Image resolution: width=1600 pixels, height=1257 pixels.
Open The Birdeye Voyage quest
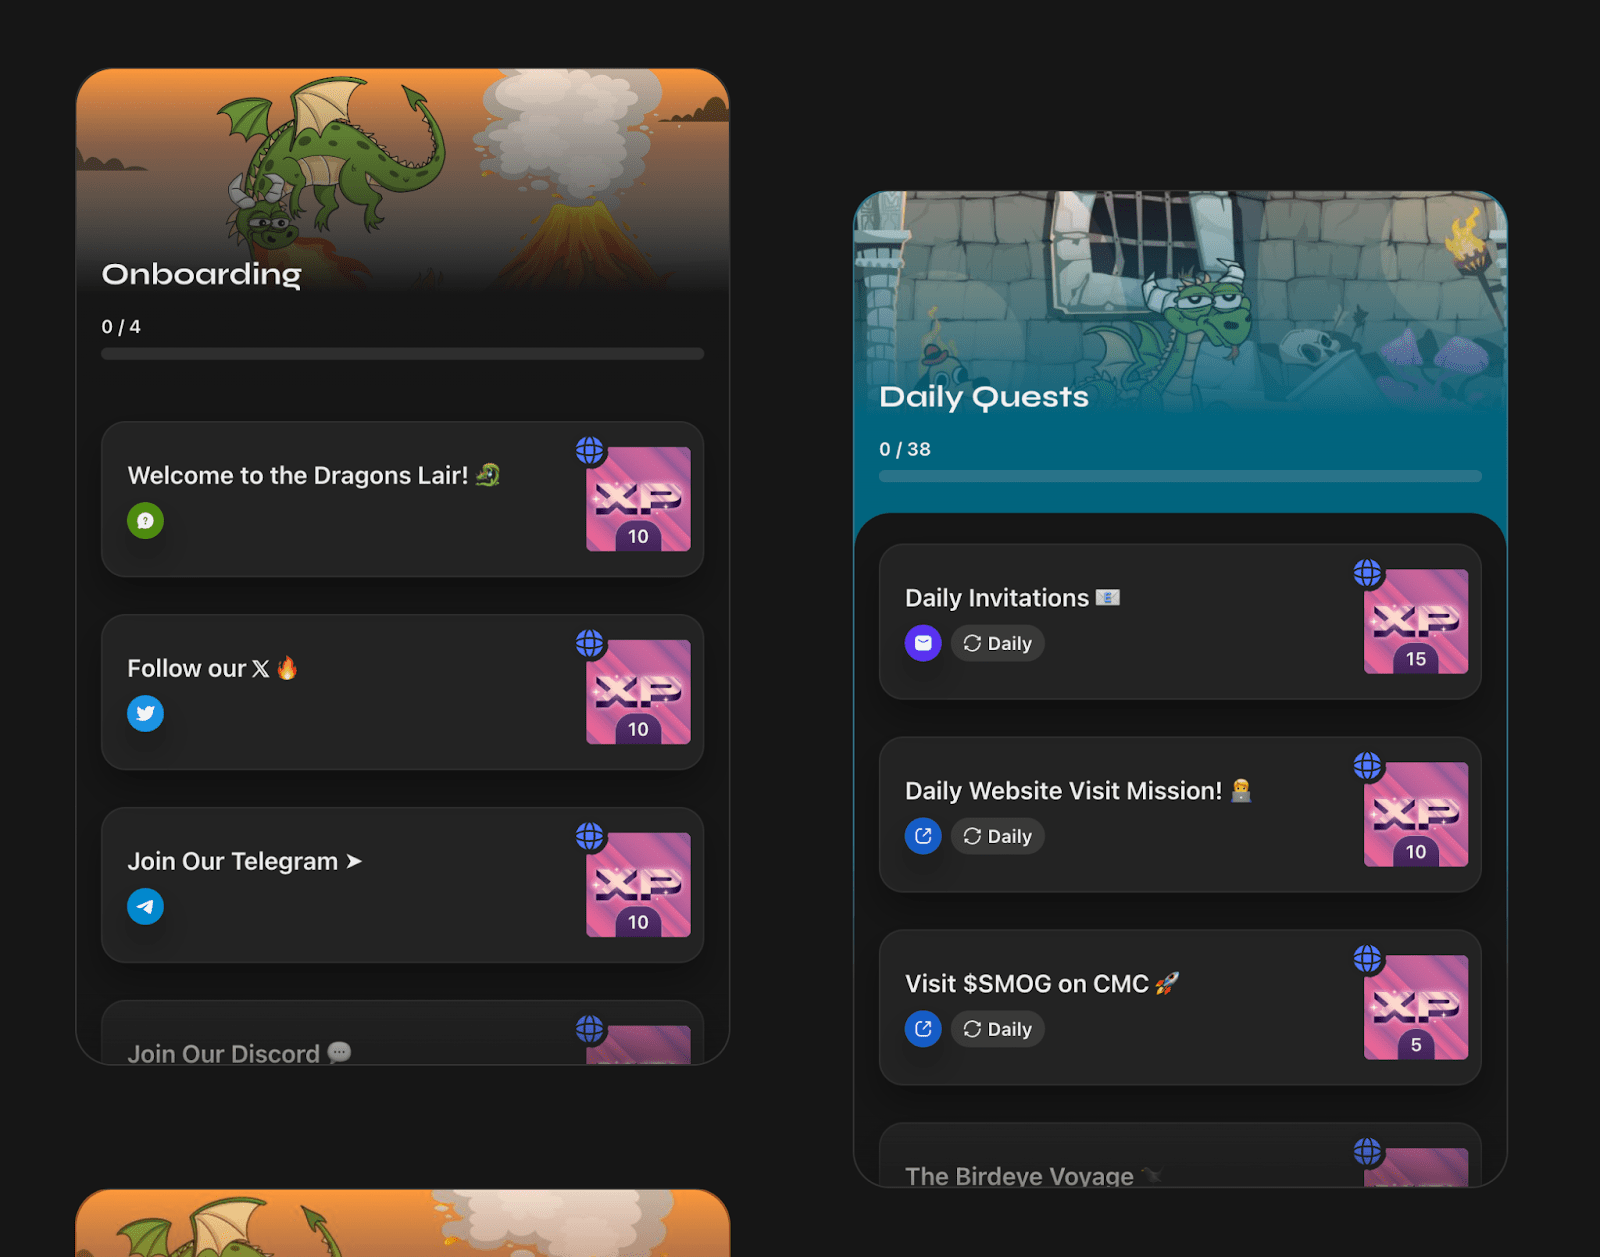1180,1155
